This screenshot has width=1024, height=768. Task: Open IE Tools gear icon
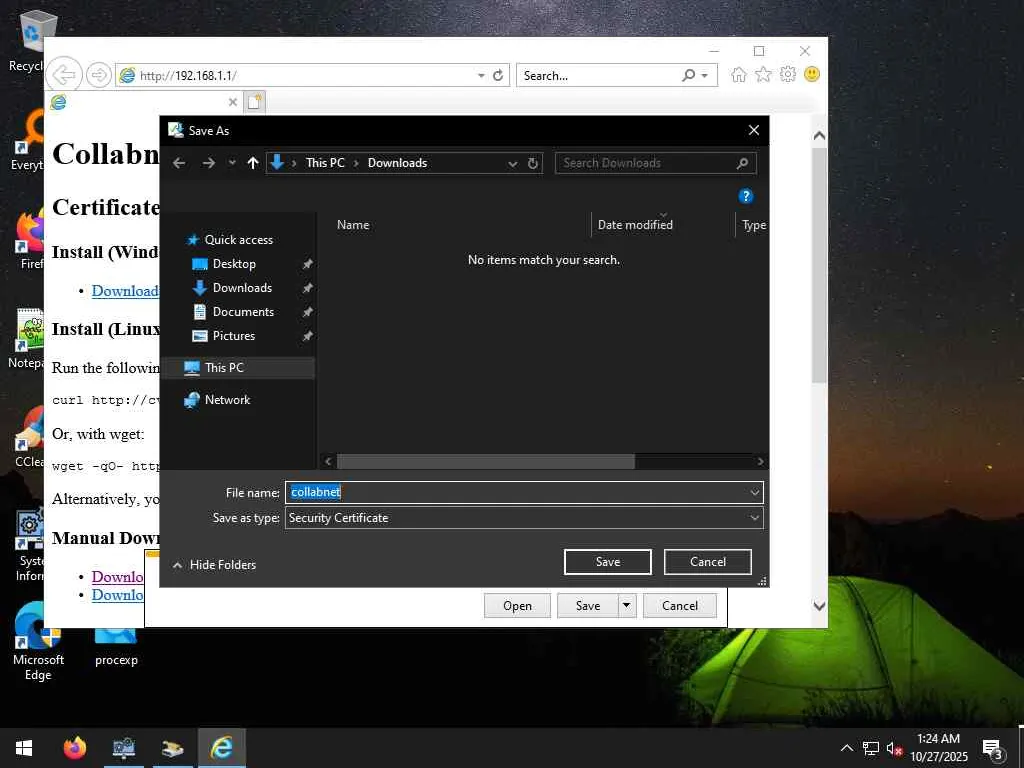(x=788, y=74)
